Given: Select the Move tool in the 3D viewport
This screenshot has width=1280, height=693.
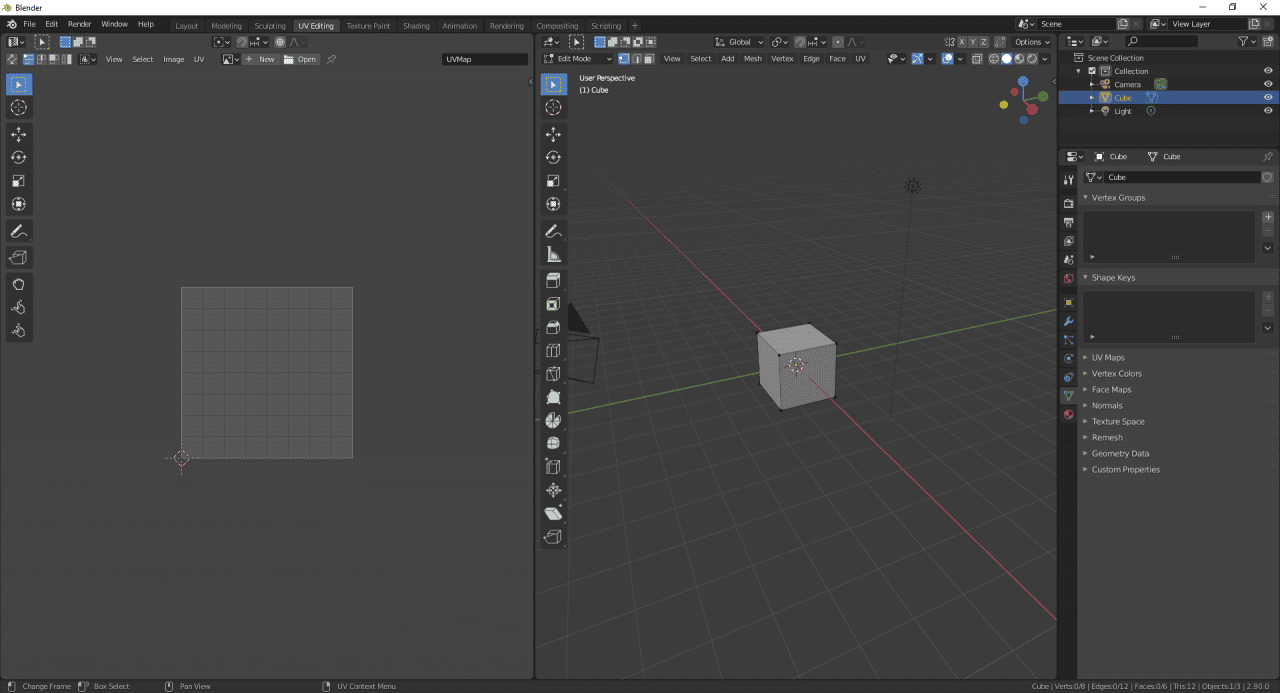Looking at the screenshot, I should point(553,133).
